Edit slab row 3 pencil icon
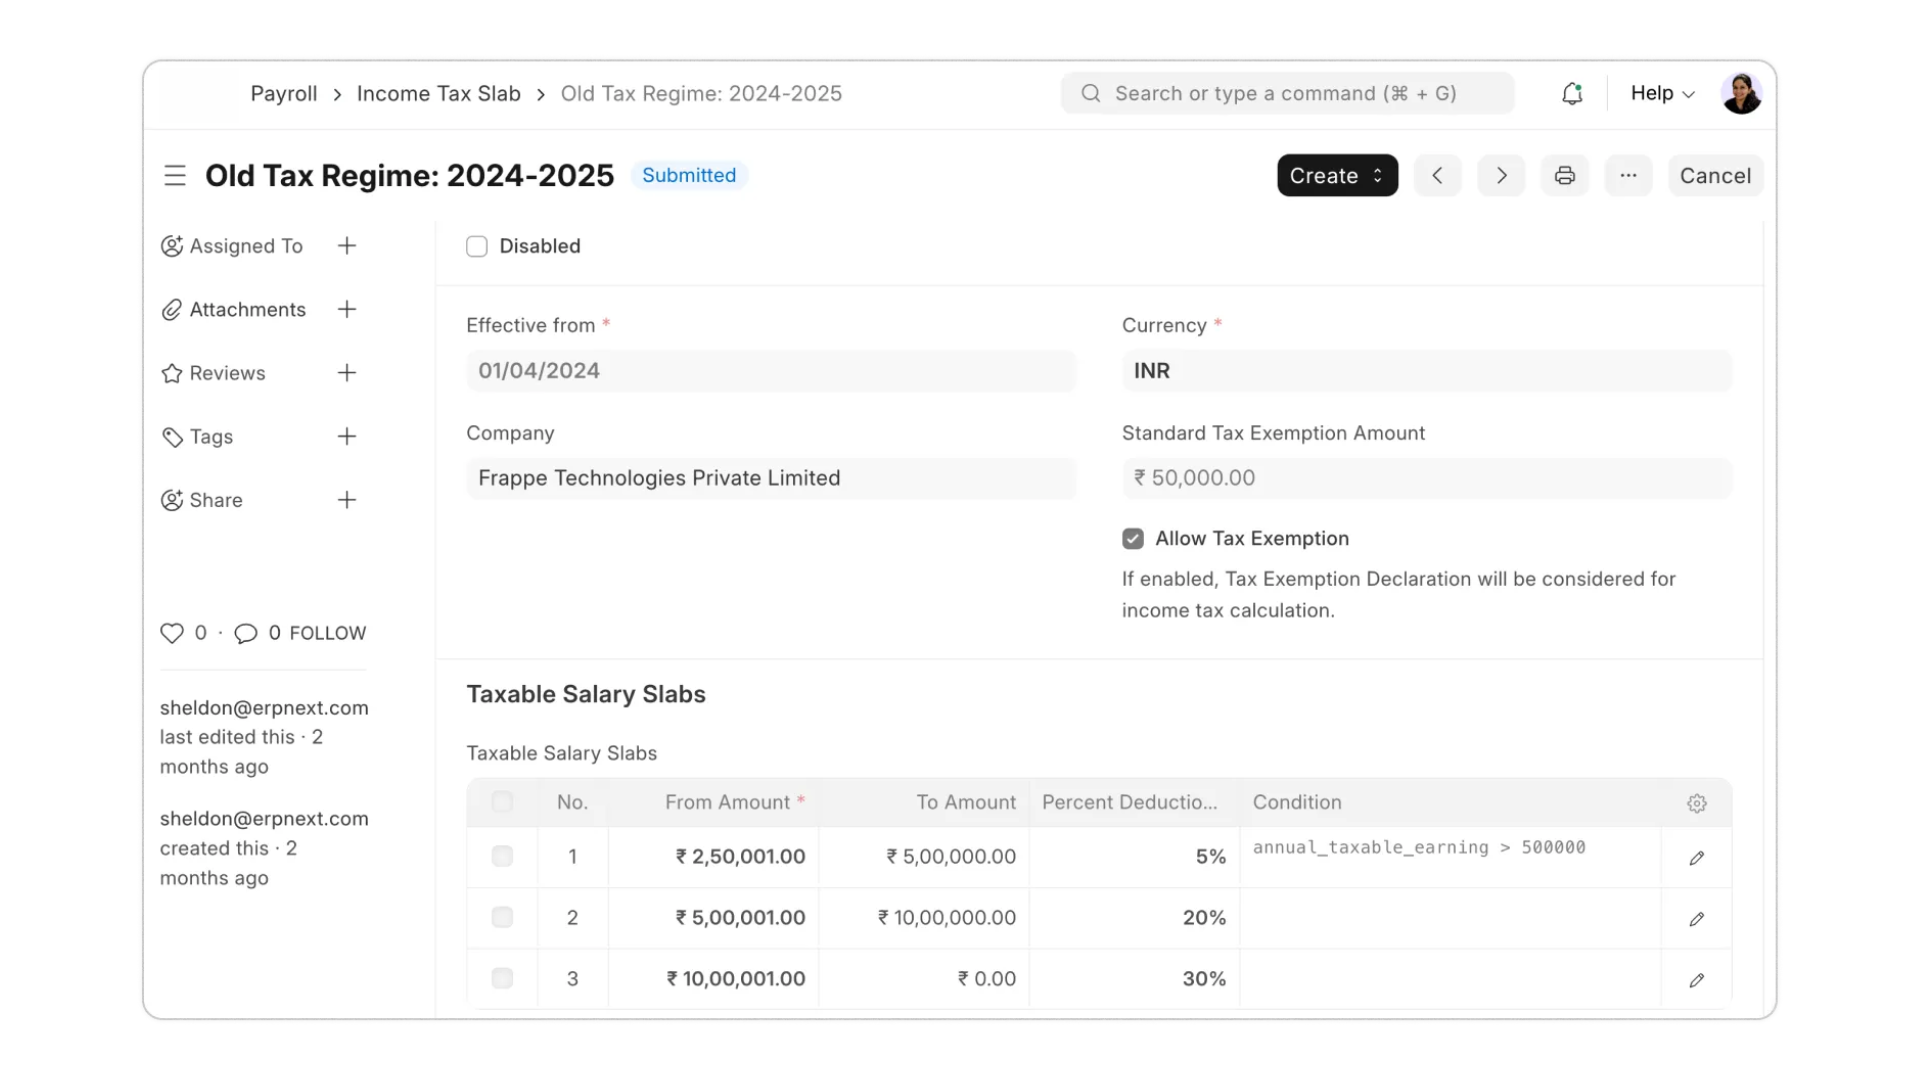1920x1080 pixels. click(1696, 980)
